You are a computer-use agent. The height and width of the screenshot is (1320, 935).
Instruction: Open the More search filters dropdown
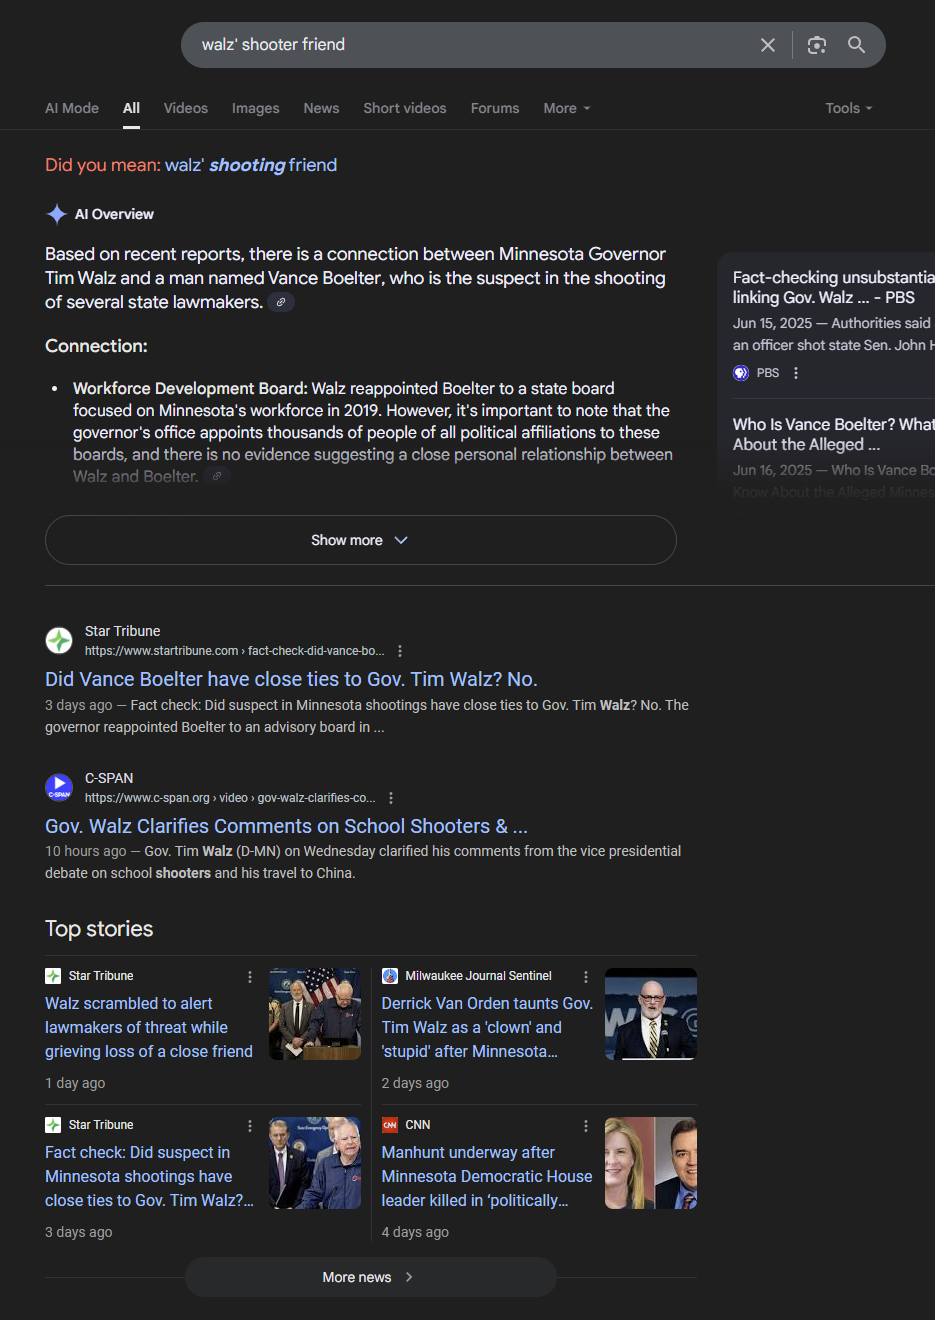click(567, 108)
